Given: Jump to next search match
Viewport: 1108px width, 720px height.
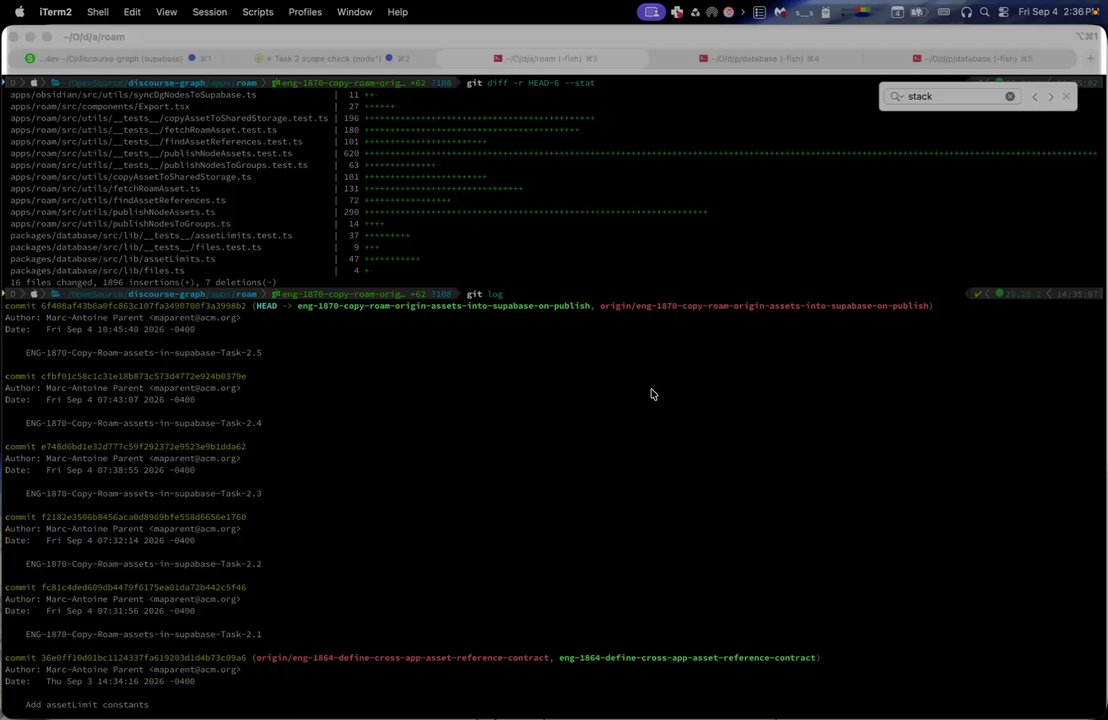Looking at the screenshot, I should tap(1051, 97).
